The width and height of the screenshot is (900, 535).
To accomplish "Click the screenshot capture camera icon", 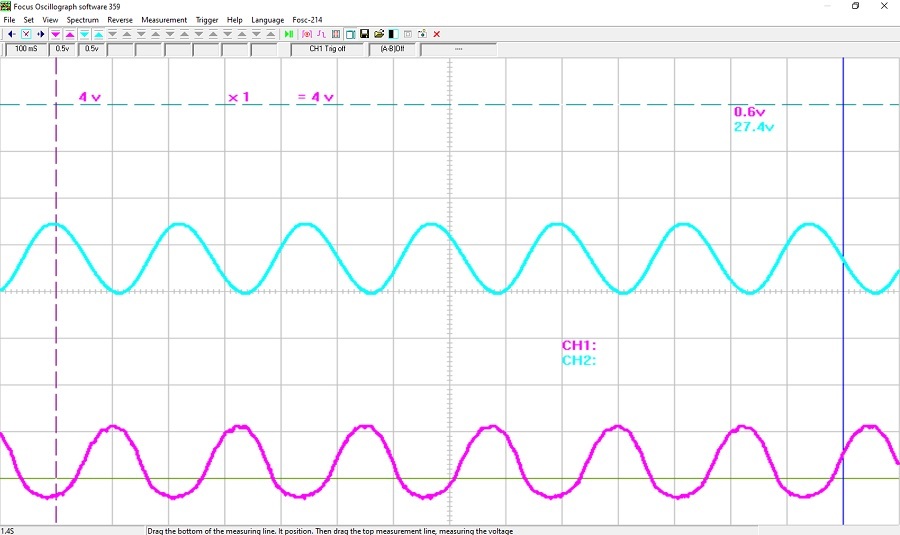I will (x=422, y=34).
